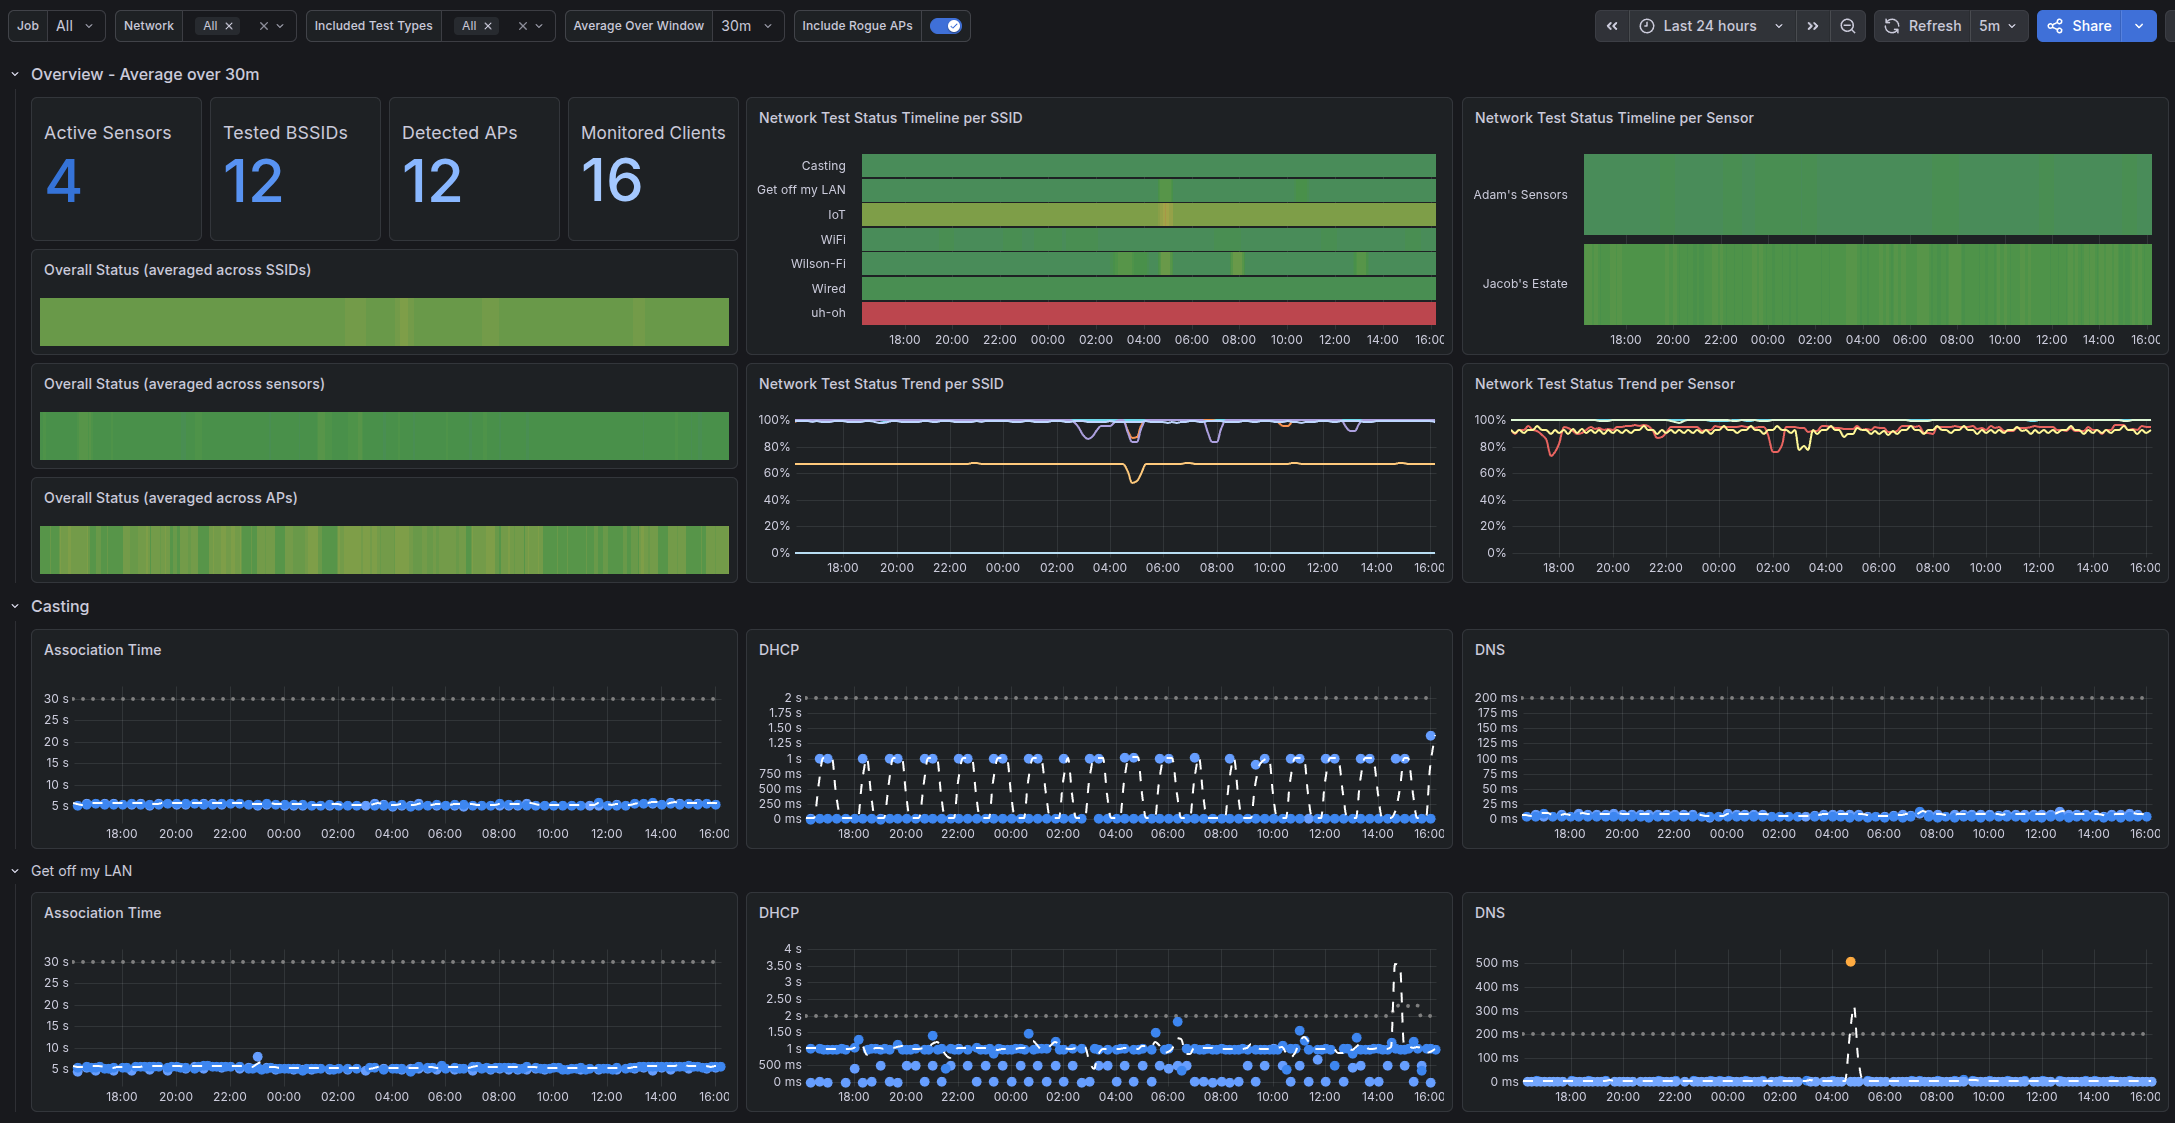The width and height of the screenshot is (2175, 1123).
Task: Click the WiFi label in SSID timeline
Action: (833, 240)
